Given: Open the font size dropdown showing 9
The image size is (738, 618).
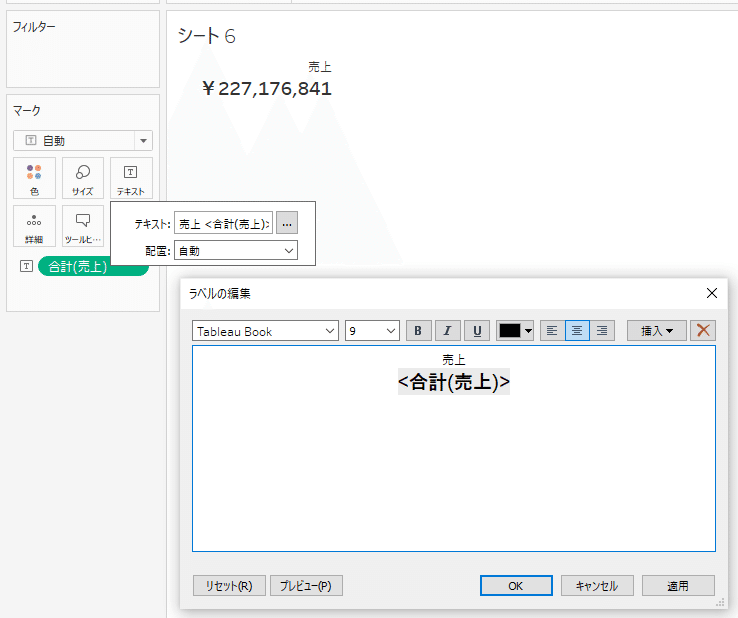Looking at the screenshot, I should coord(372,331).
